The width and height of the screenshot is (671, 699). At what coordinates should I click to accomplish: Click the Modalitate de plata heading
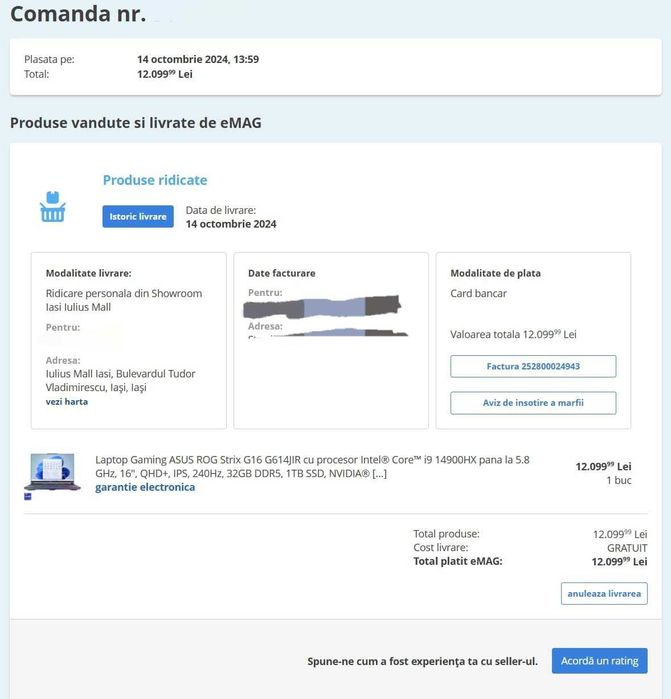(x=495, y=273)
